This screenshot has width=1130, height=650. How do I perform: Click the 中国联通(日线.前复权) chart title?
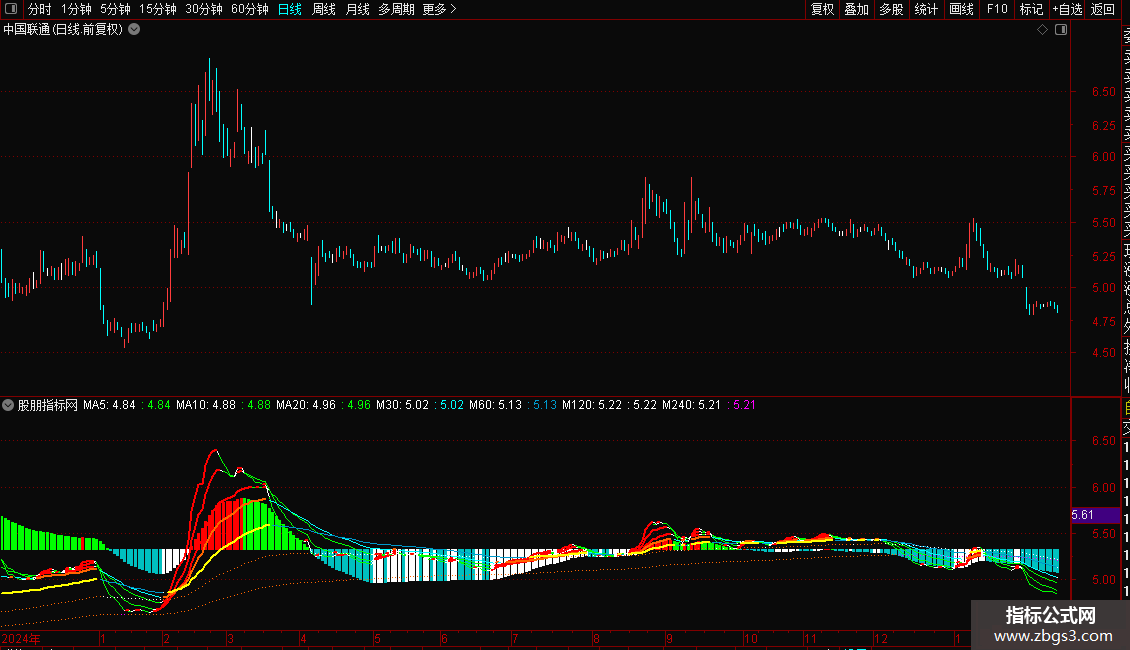pyautogui.click(x=63, y=30)
